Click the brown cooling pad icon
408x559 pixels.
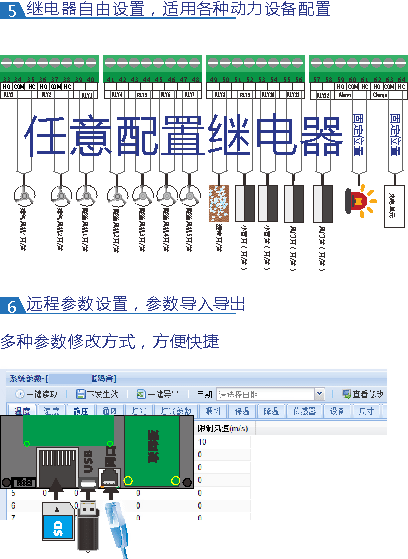pyautogui.click(x=219, y=203)
